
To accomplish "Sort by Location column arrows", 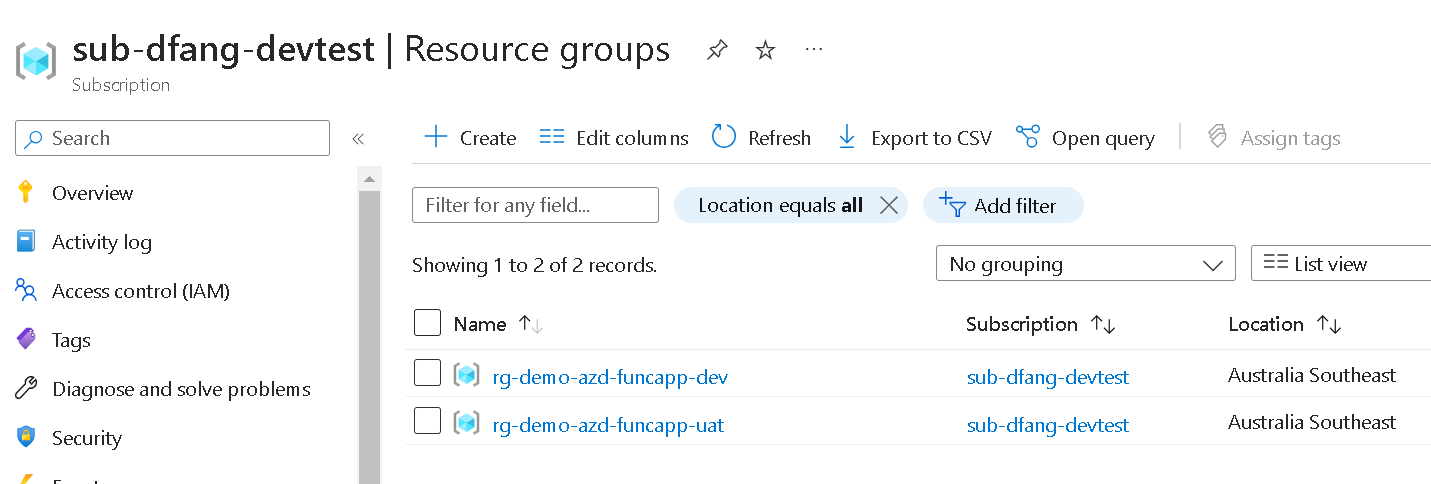I will pos(1329,324).
